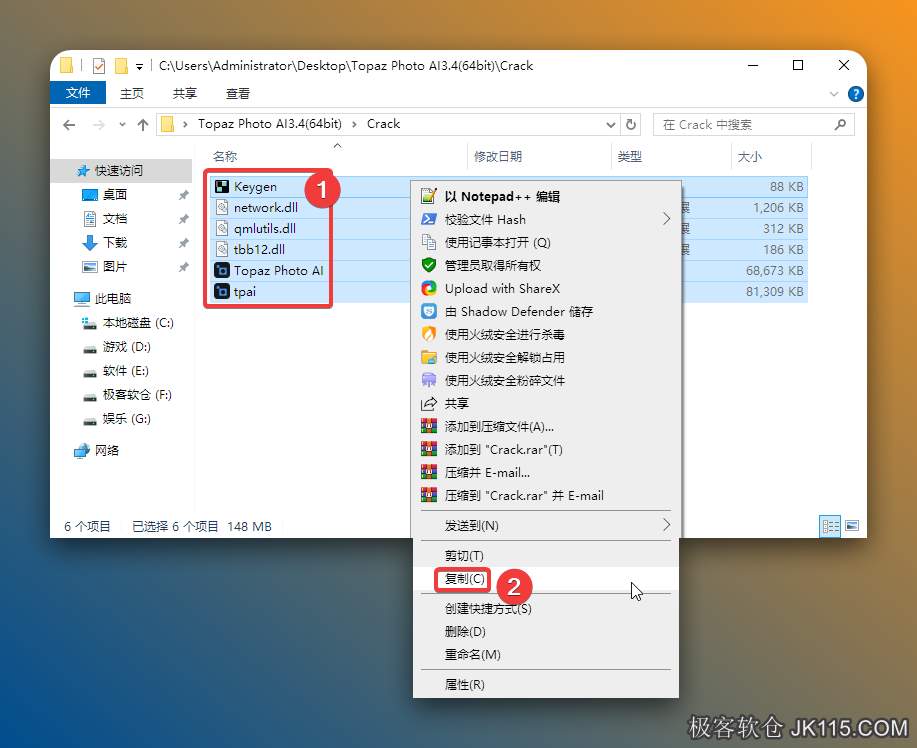Screen dimensions: 917x748
Task: Sort by the 修改日期 column header
Action: coord(498,157)
